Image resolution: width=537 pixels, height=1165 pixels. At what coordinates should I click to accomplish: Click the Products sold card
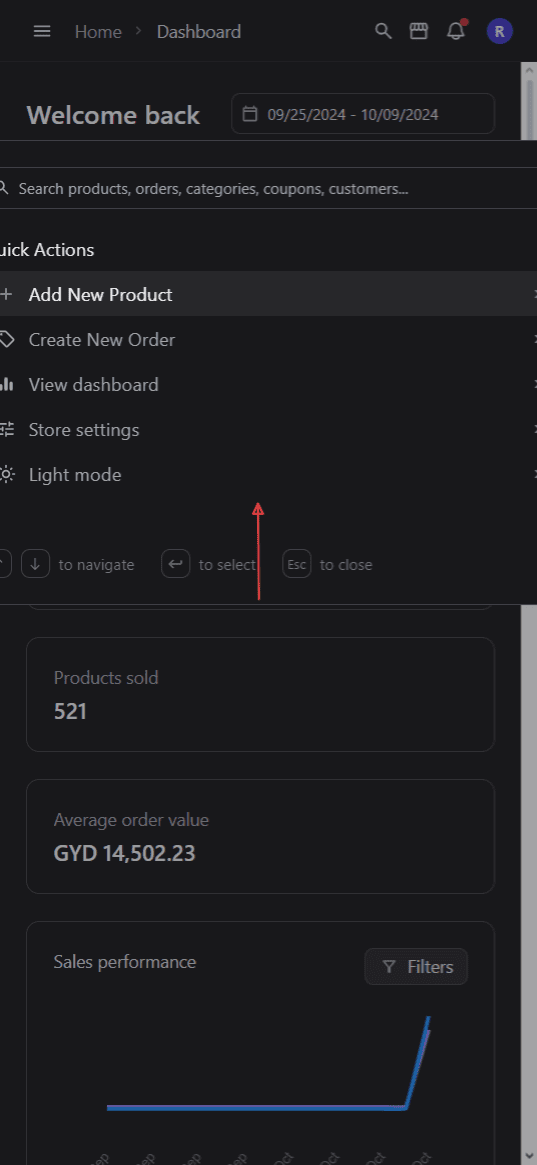(x=260, y=694)
